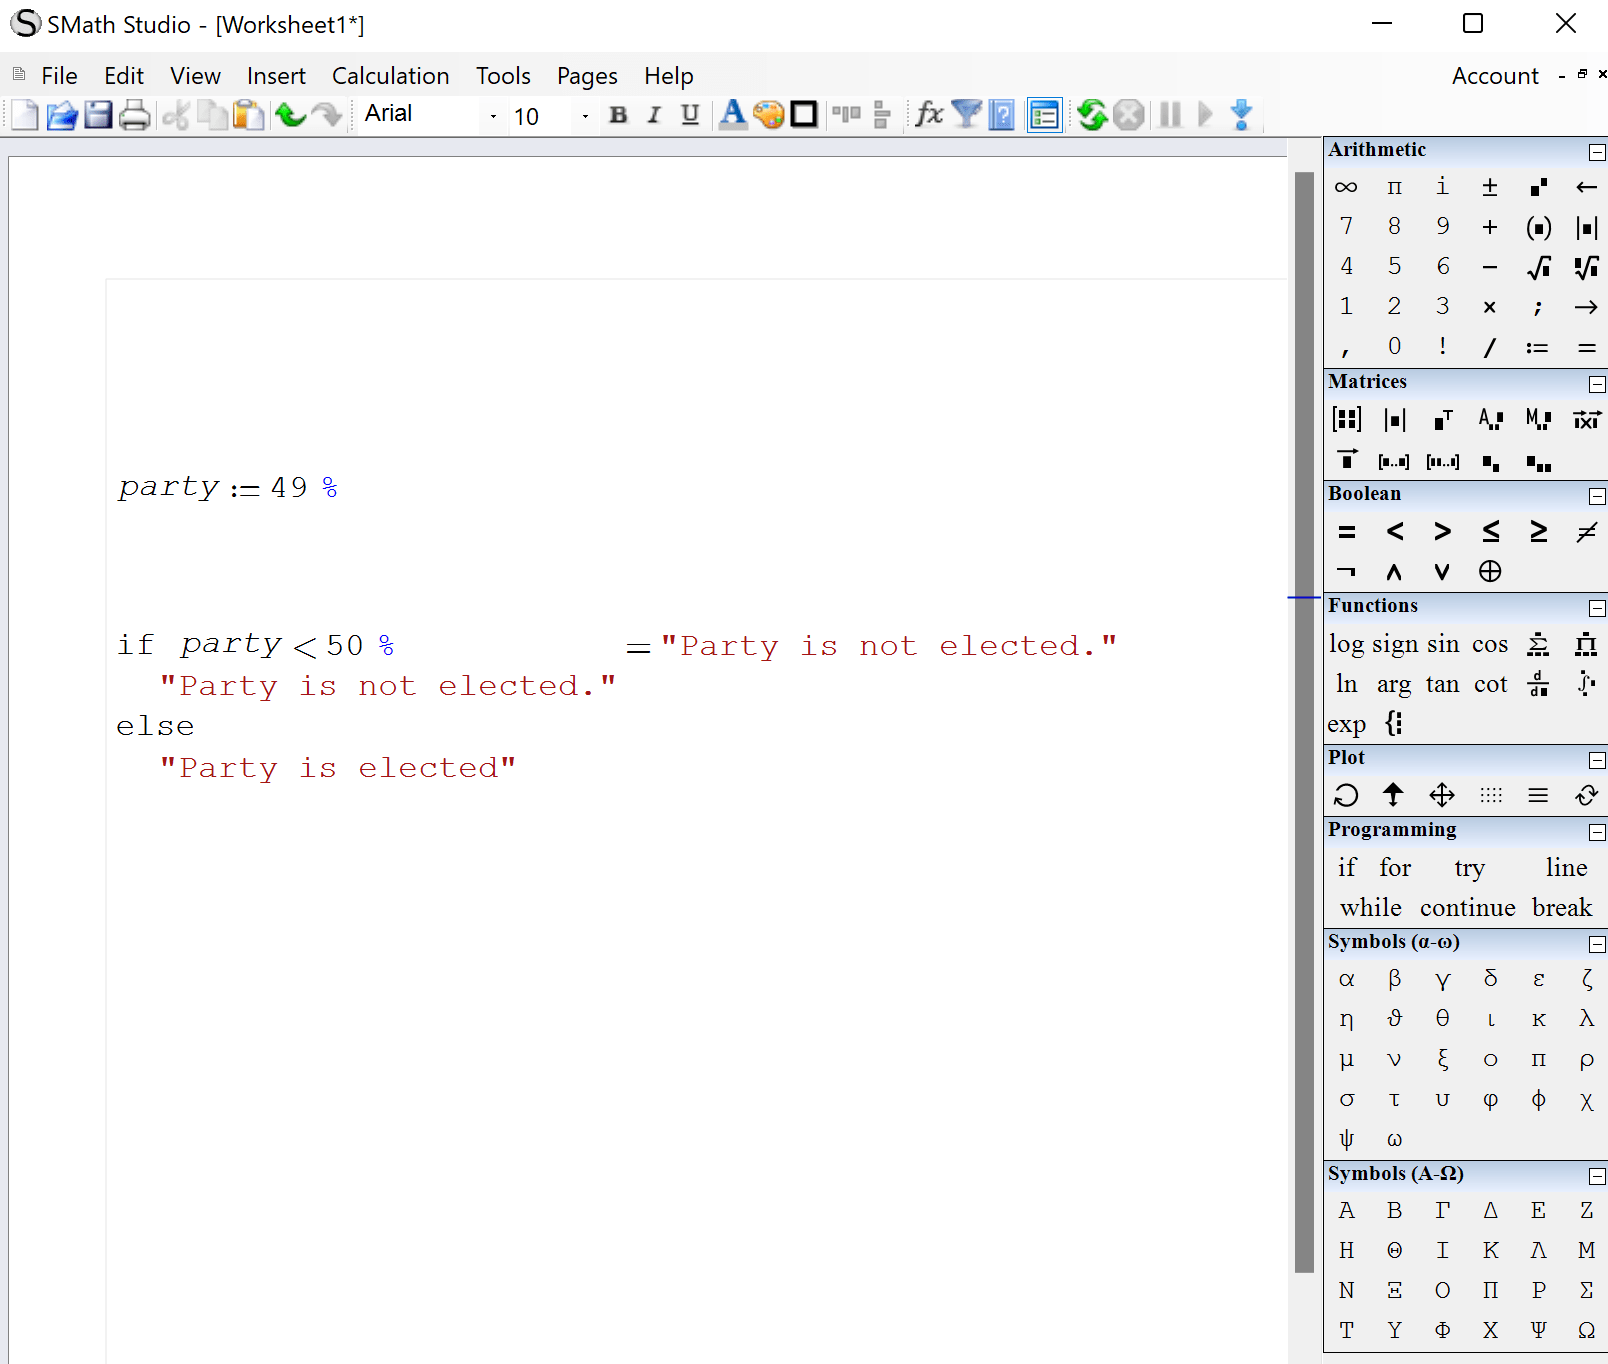The image size is (1608, 1364).
Task: Click the interrupt calculation icon
Action: click(x=1130, y=115)
